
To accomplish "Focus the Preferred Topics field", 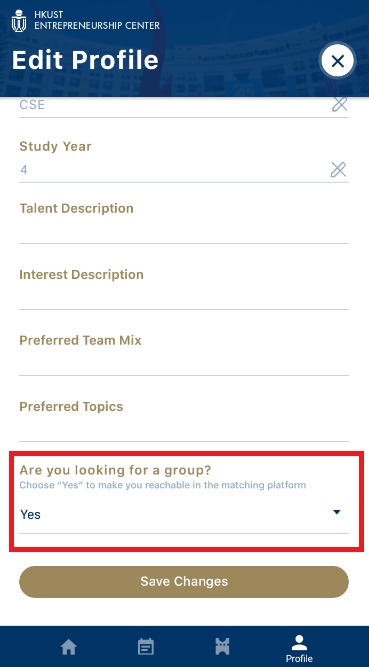I will (184, 429).
